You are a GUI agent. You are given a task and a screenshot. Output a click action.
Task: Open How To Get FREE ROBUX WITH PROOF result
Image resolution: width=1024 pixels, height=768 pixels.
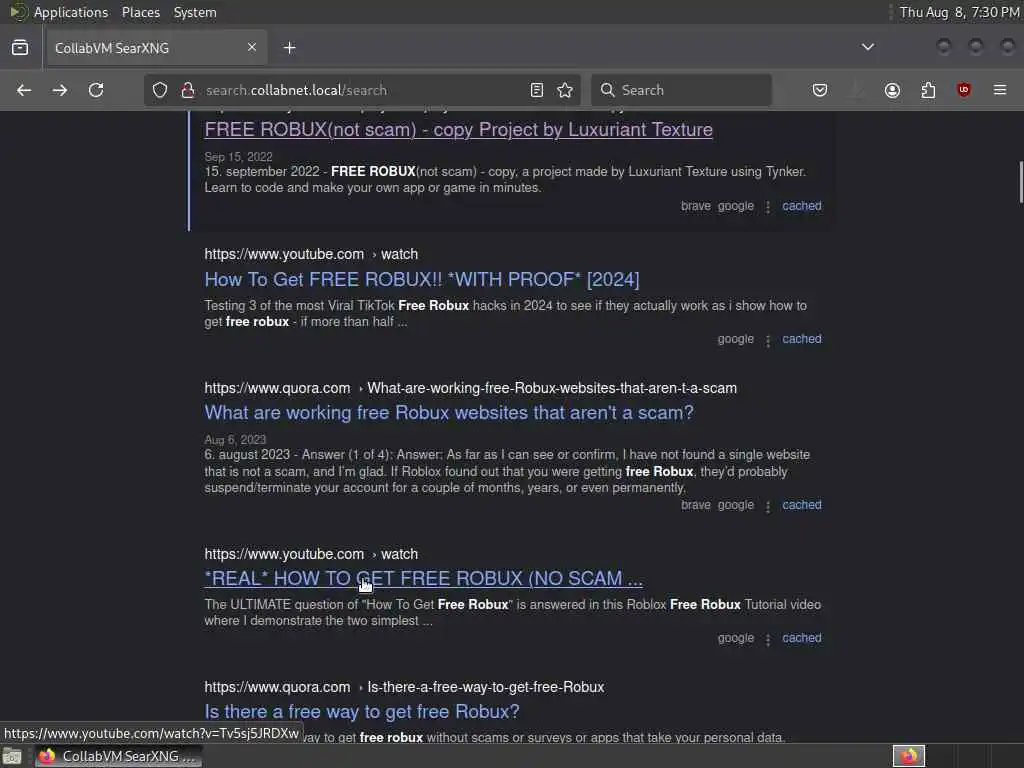point(422,280)
